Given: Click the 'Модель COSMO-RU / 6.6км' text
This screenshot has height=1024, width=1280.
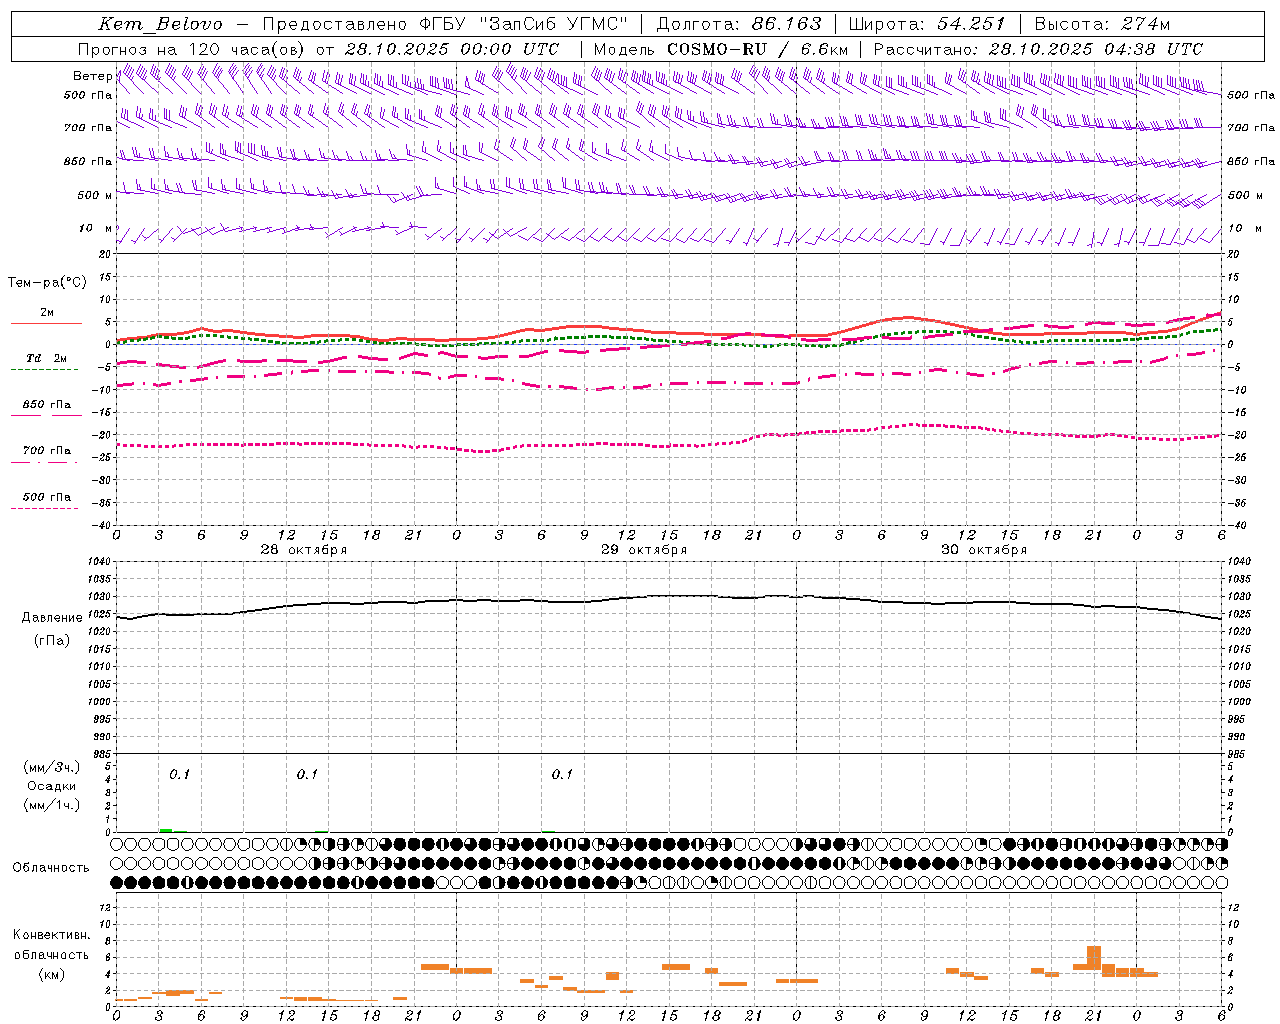Looking at the screenshot, I should tap(721, 49).
